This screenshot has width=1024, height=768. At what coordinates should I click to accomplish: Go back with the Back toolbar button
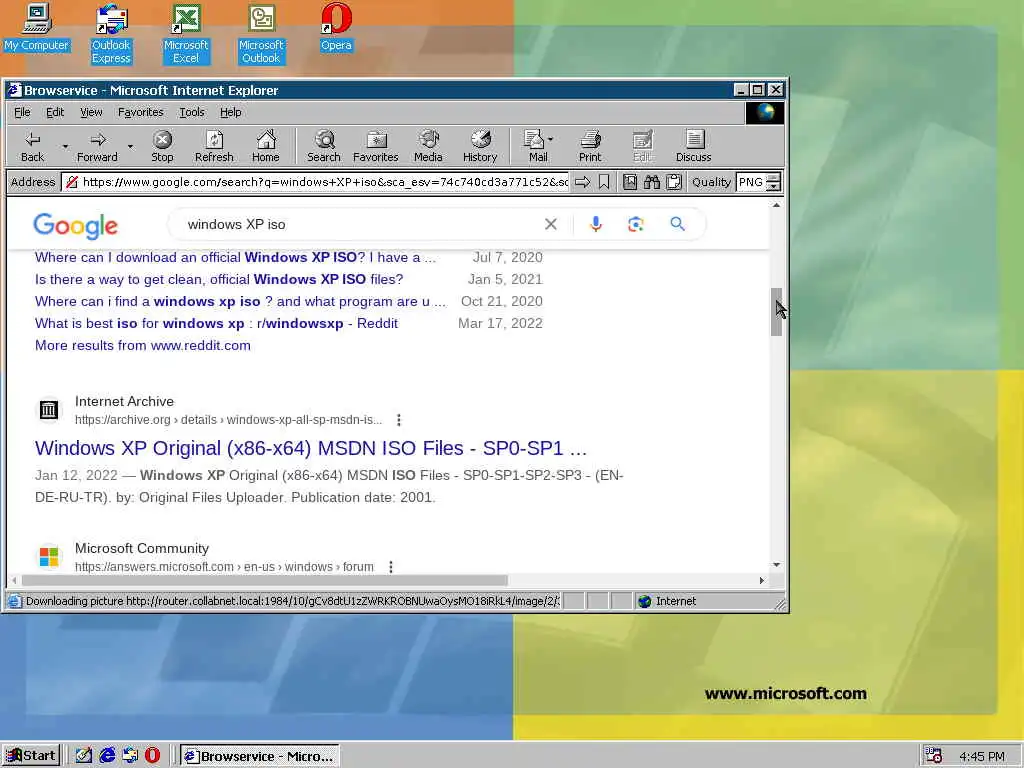coord(32,146)
